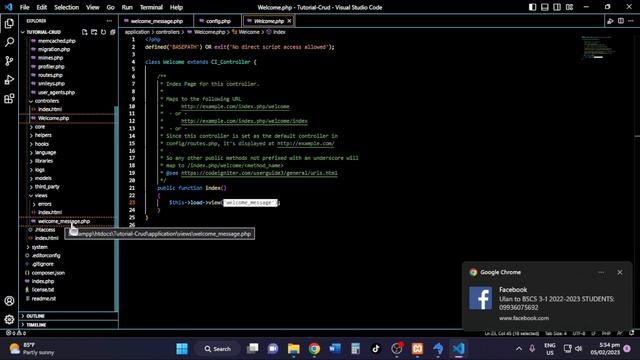Image resolution: width=640 pixels, height=360 pixels.
Task: Click the code minimap preview
Action: [x=599, y=47]
